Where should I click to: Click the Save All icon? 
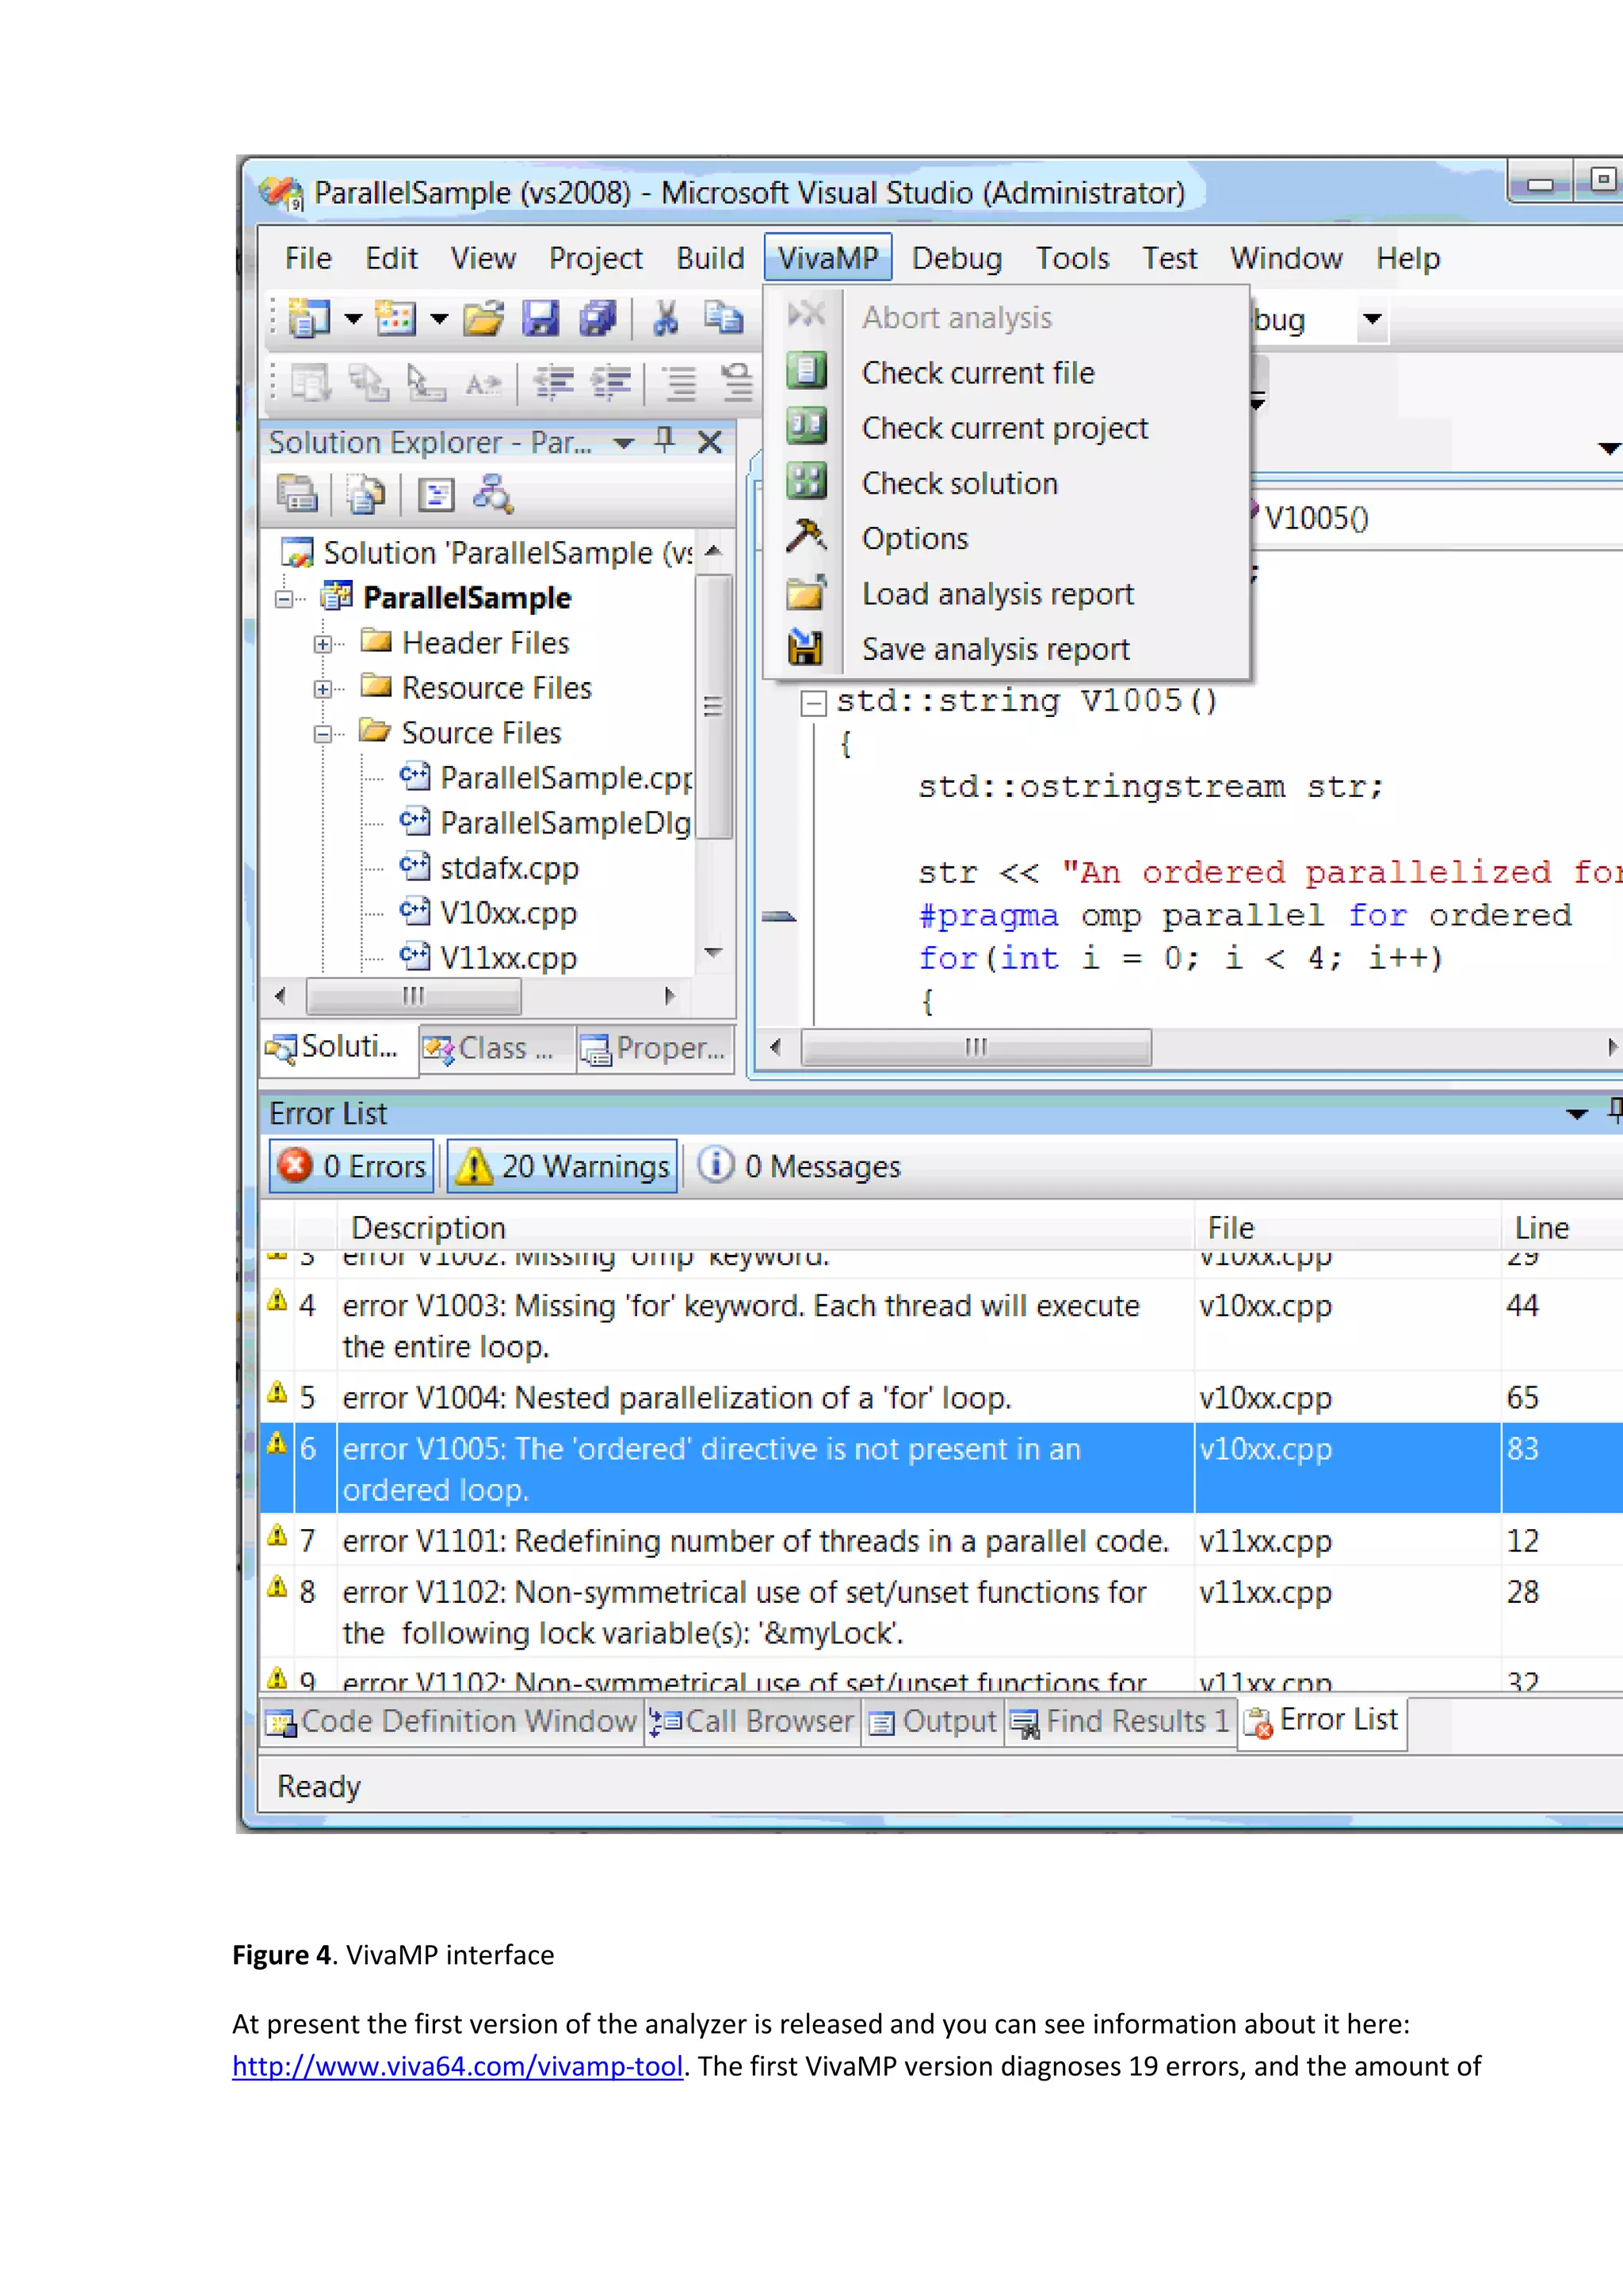598,319
